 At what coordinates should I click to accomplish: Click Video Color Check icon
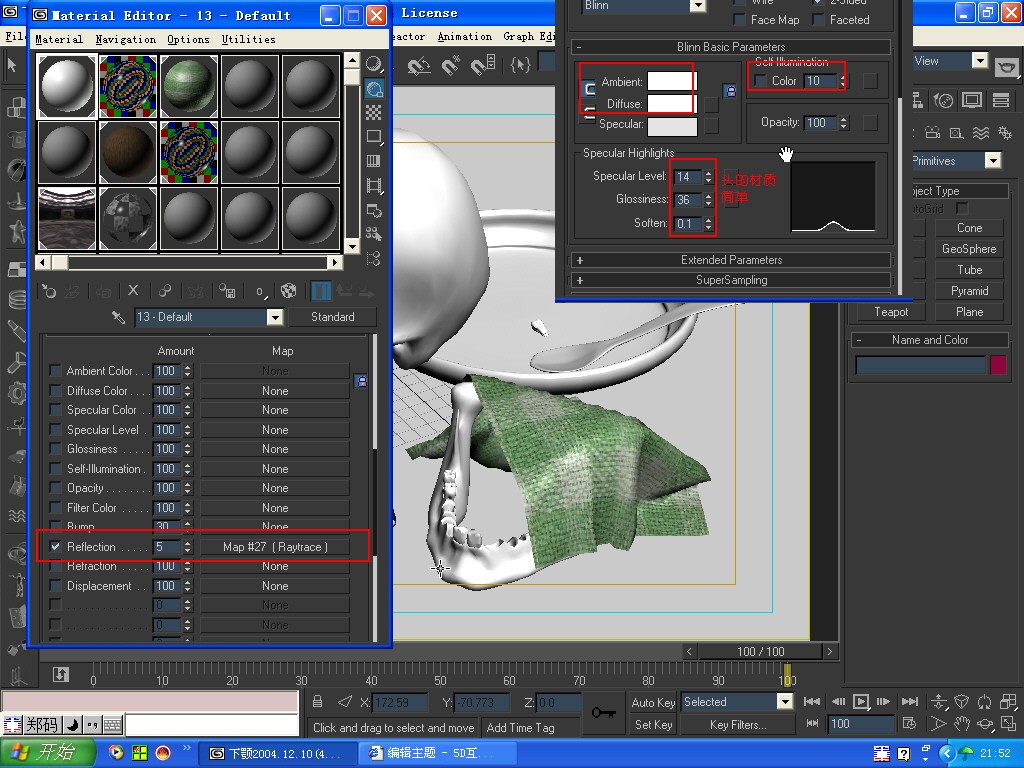click(x=374, y=161)
